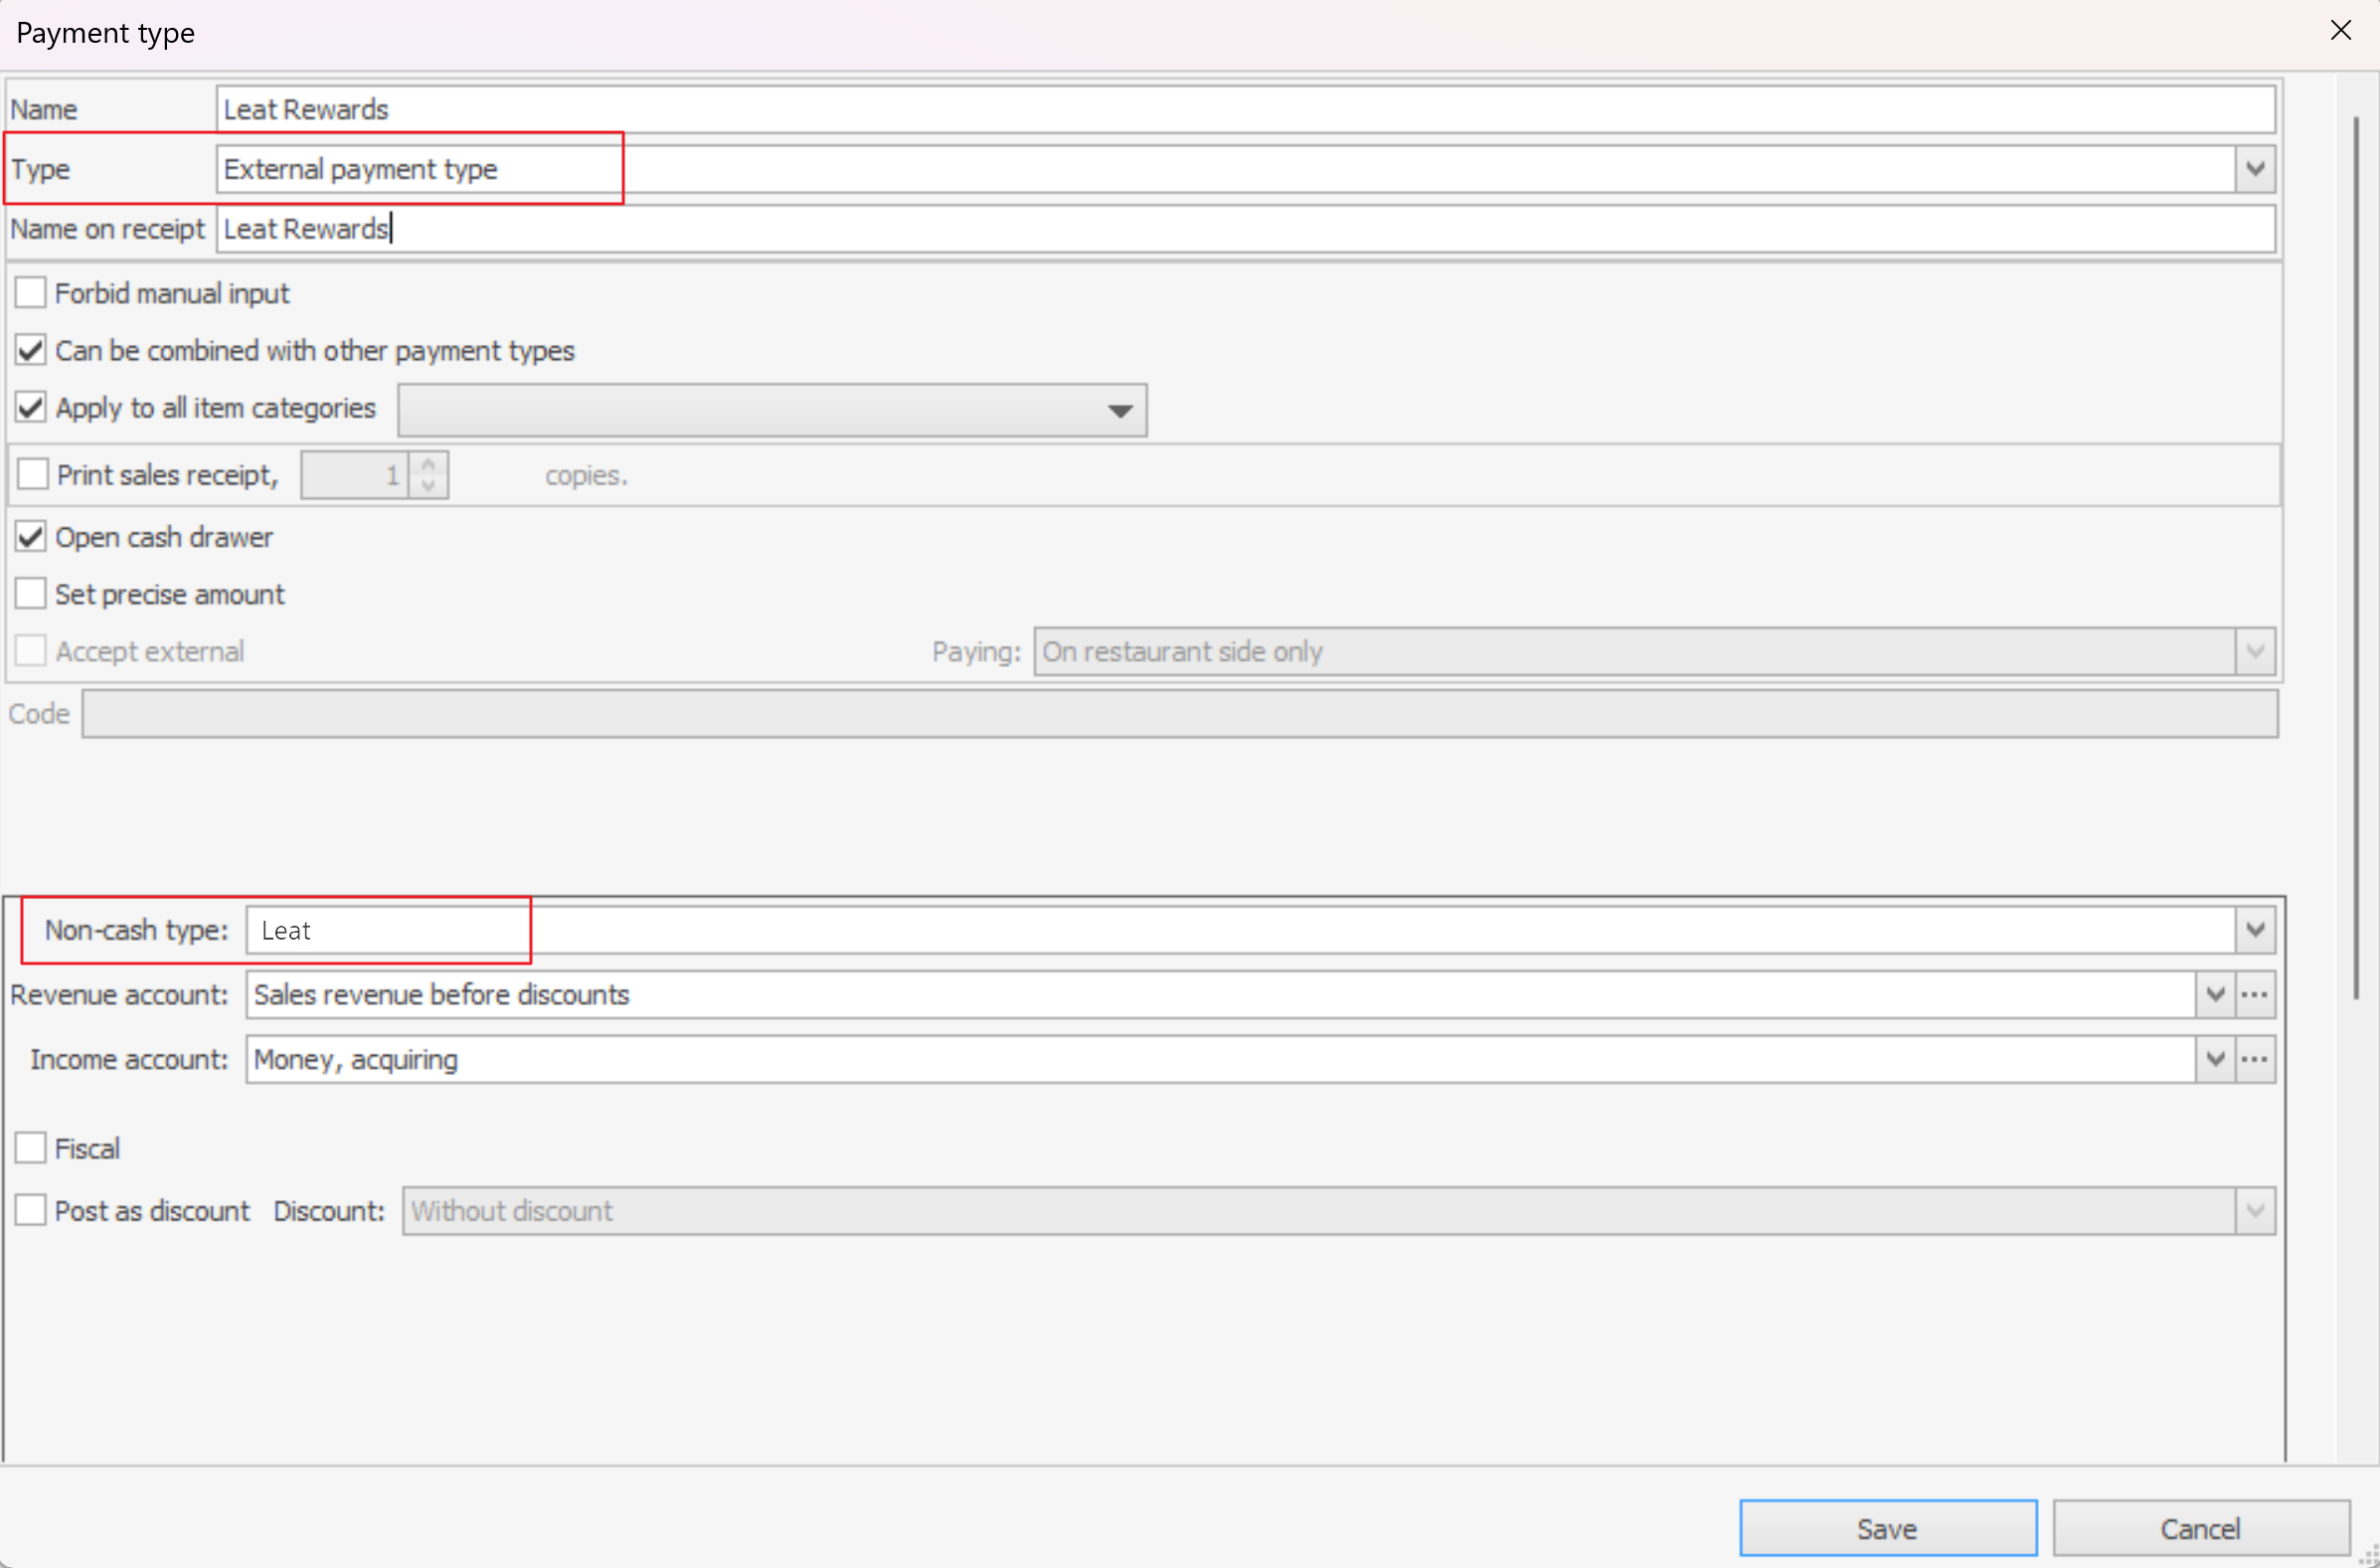2380x1568 pixels.
Task: Uncheck Can be combined with other payment types
Action: (31, 350)
